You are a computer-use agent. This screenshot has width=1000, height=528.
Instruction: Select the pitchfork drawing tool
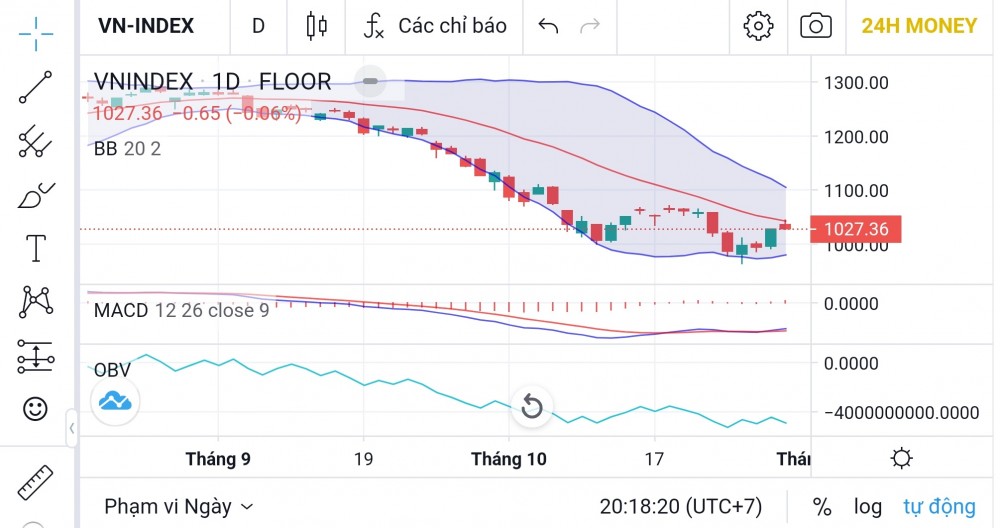(36, 142)
